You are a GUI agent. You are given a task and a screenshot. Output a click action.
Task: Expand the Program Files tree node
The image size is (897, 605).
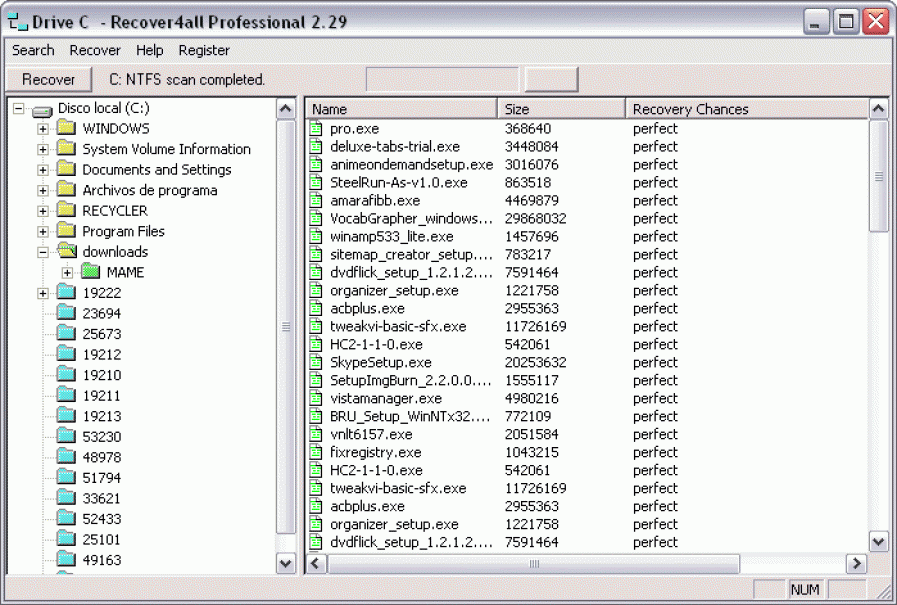(x=43, y=232)
